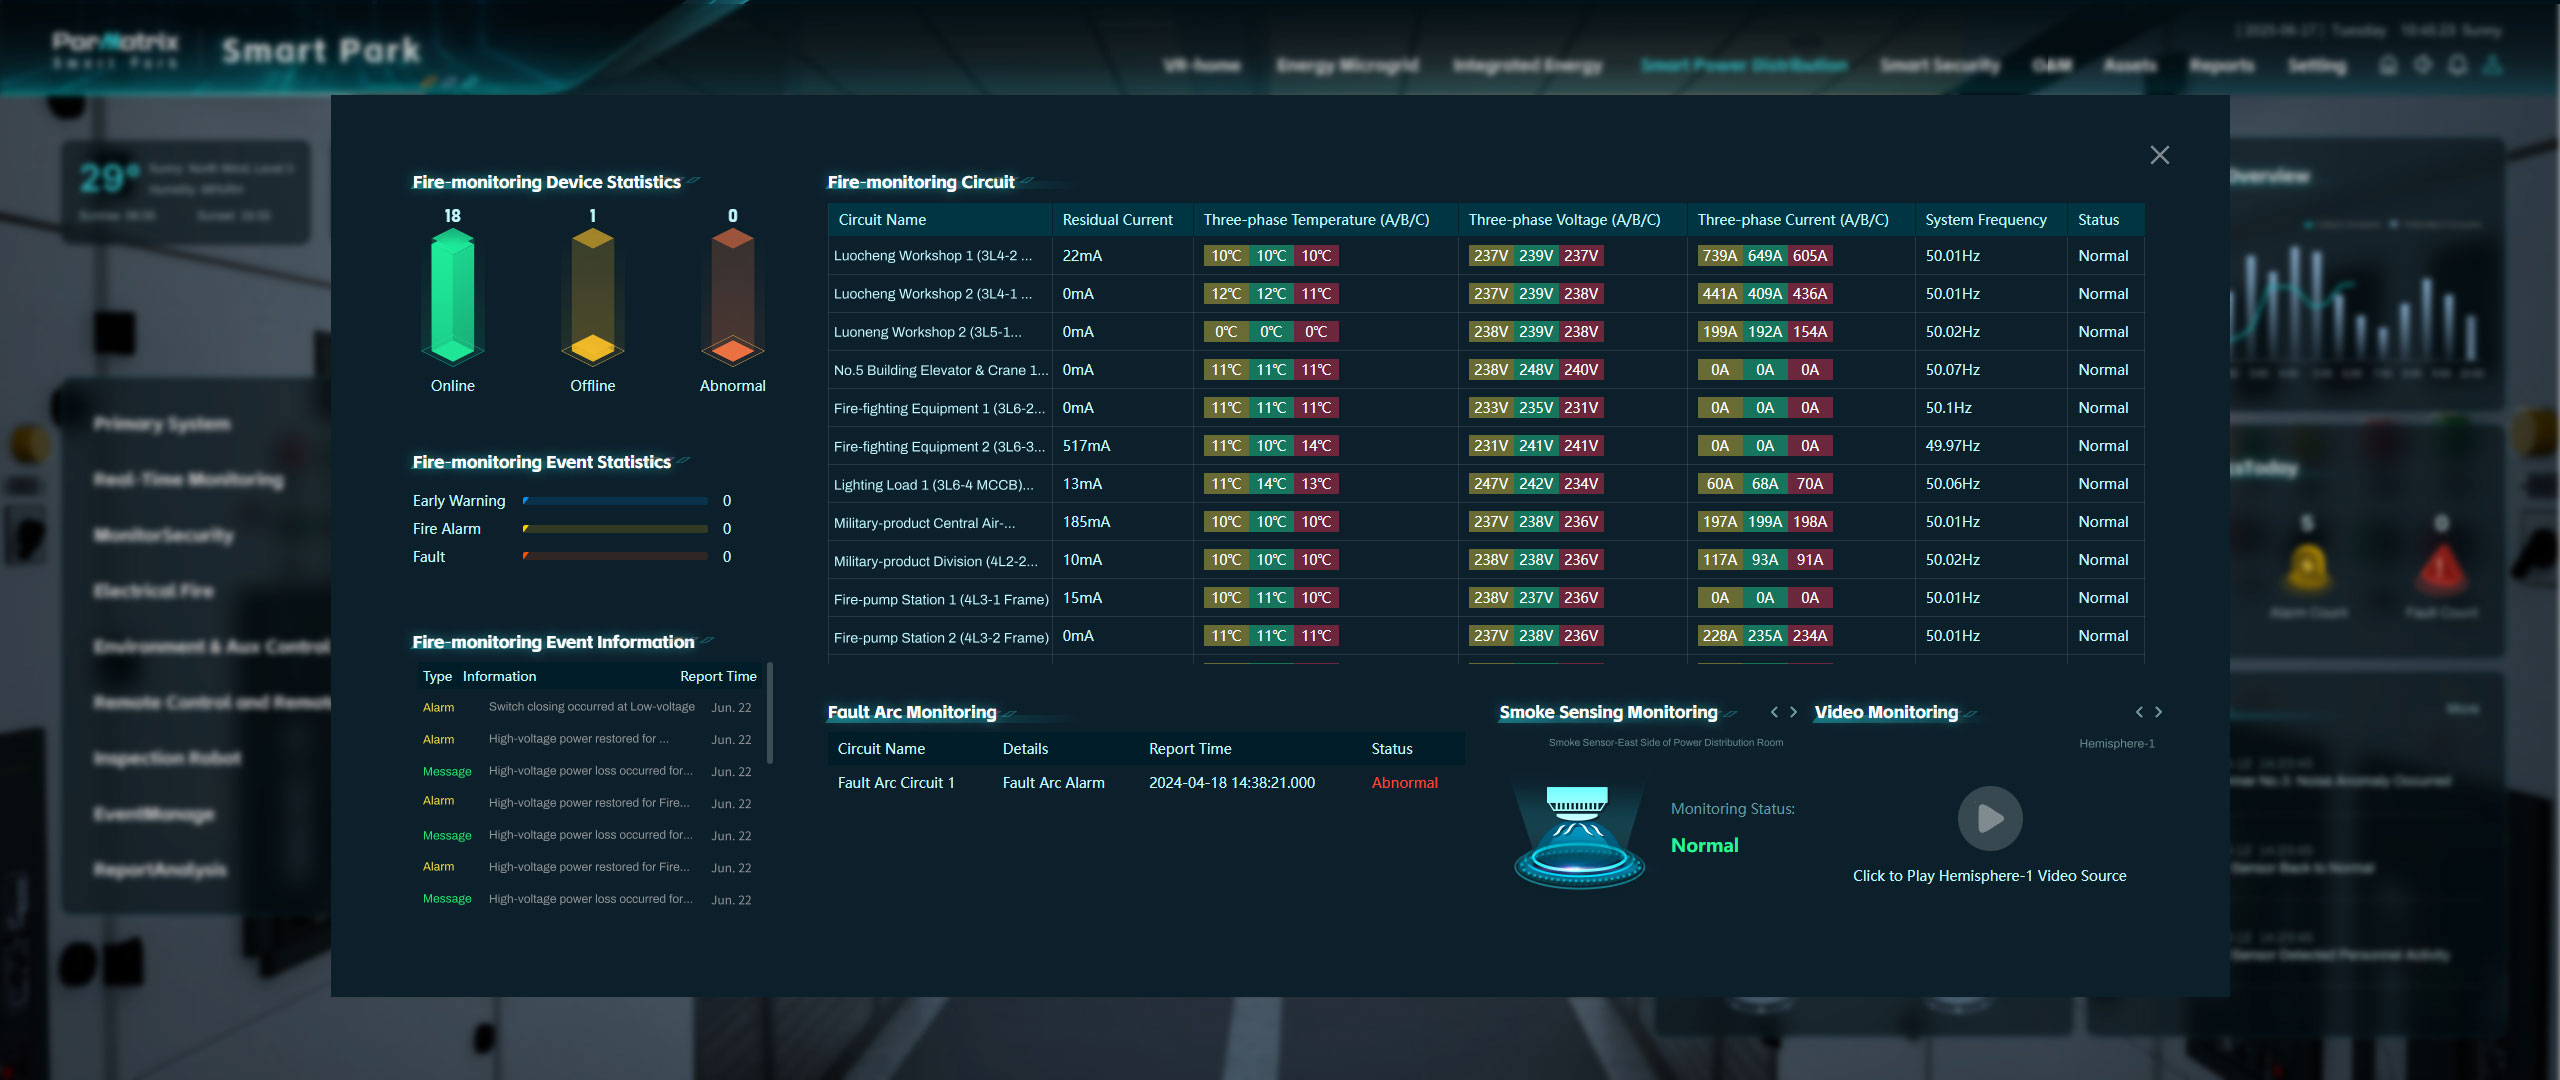
Task: Click the 185mA residual current value
Action: pos(1086,522)
